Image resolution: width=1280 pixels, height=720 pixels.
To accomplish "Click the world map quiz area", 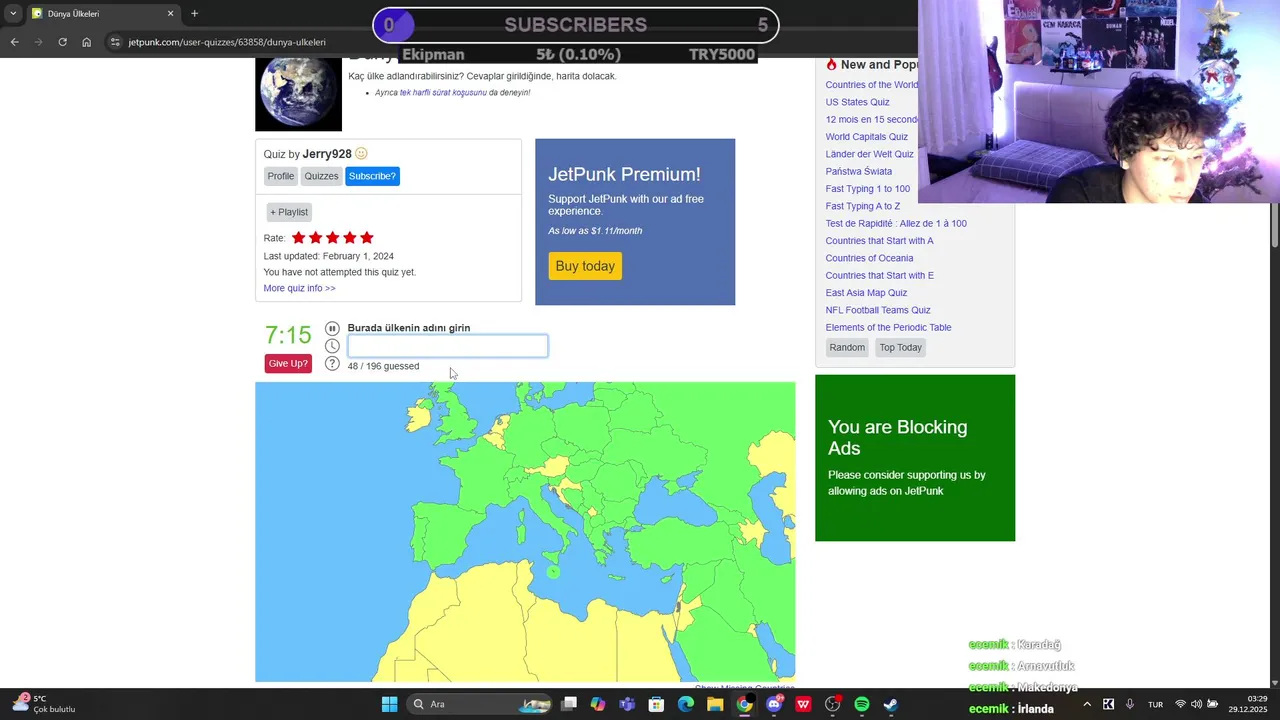I will [x=525, y=532].
